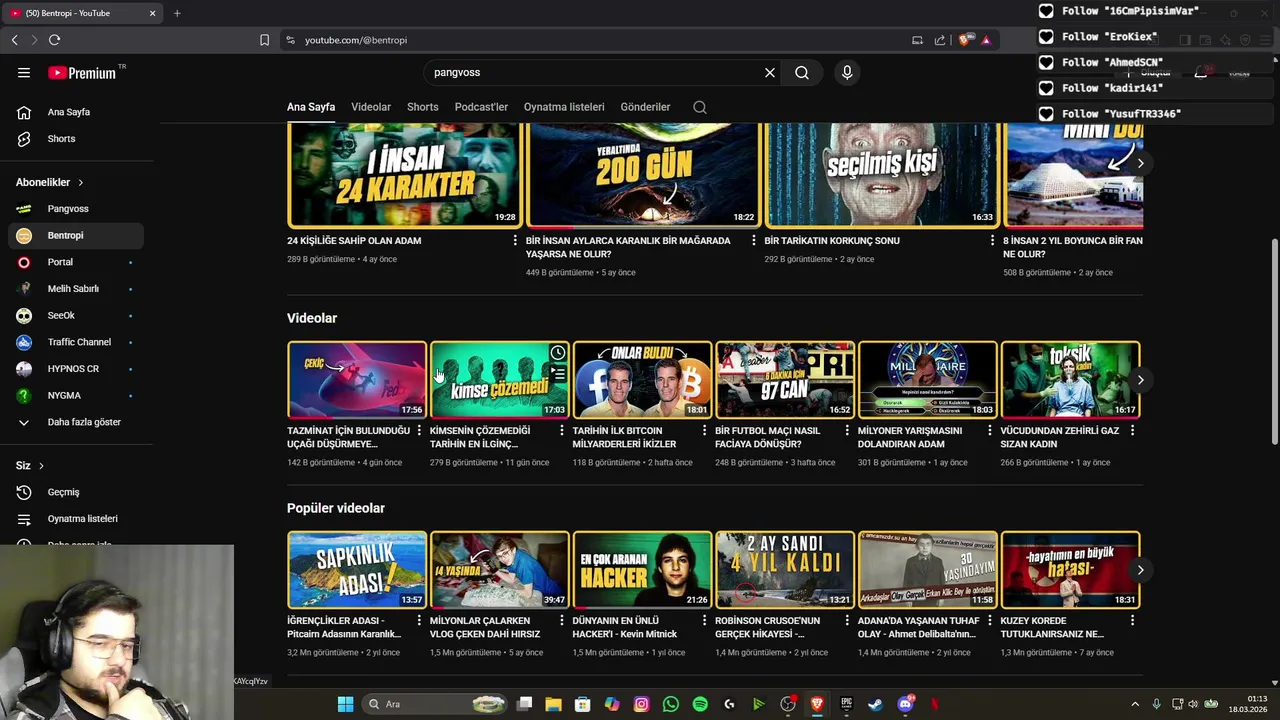Open channel search magnifier icon
The width and height of the screenshot is (1280, 720).
(700, 107)
